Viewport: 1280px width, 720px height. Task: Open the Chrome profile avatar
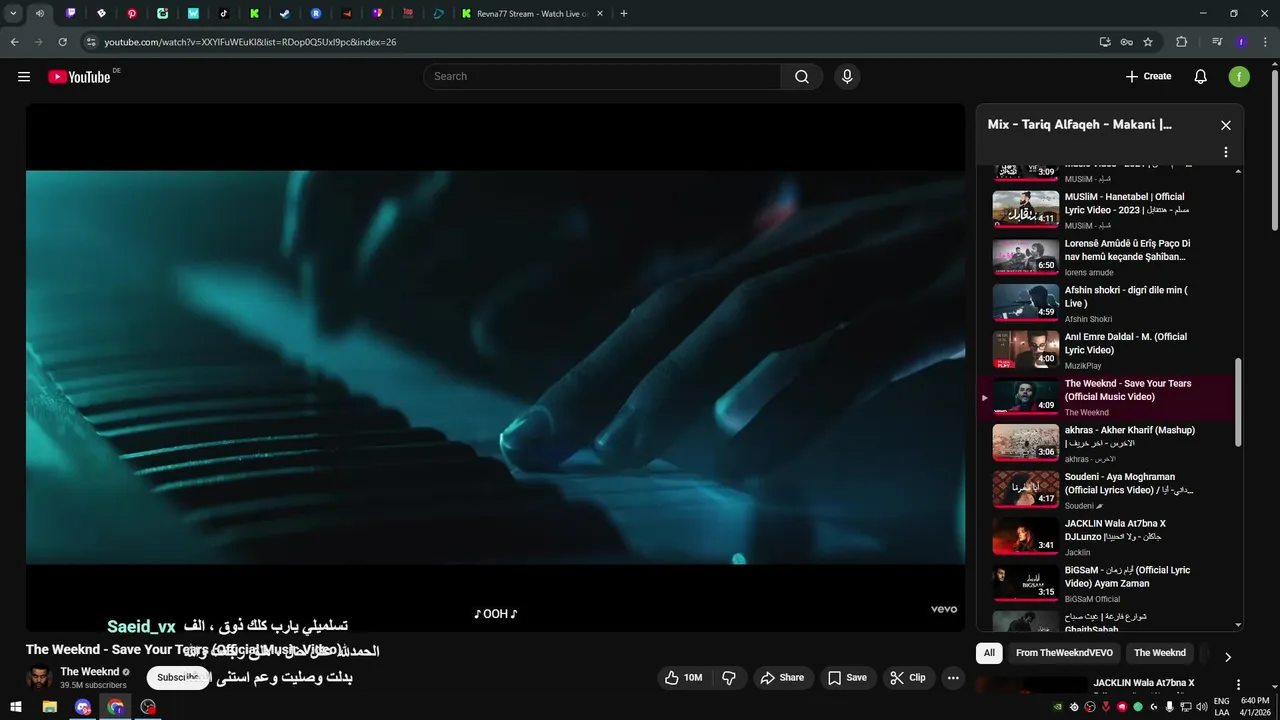point(1241,42)
